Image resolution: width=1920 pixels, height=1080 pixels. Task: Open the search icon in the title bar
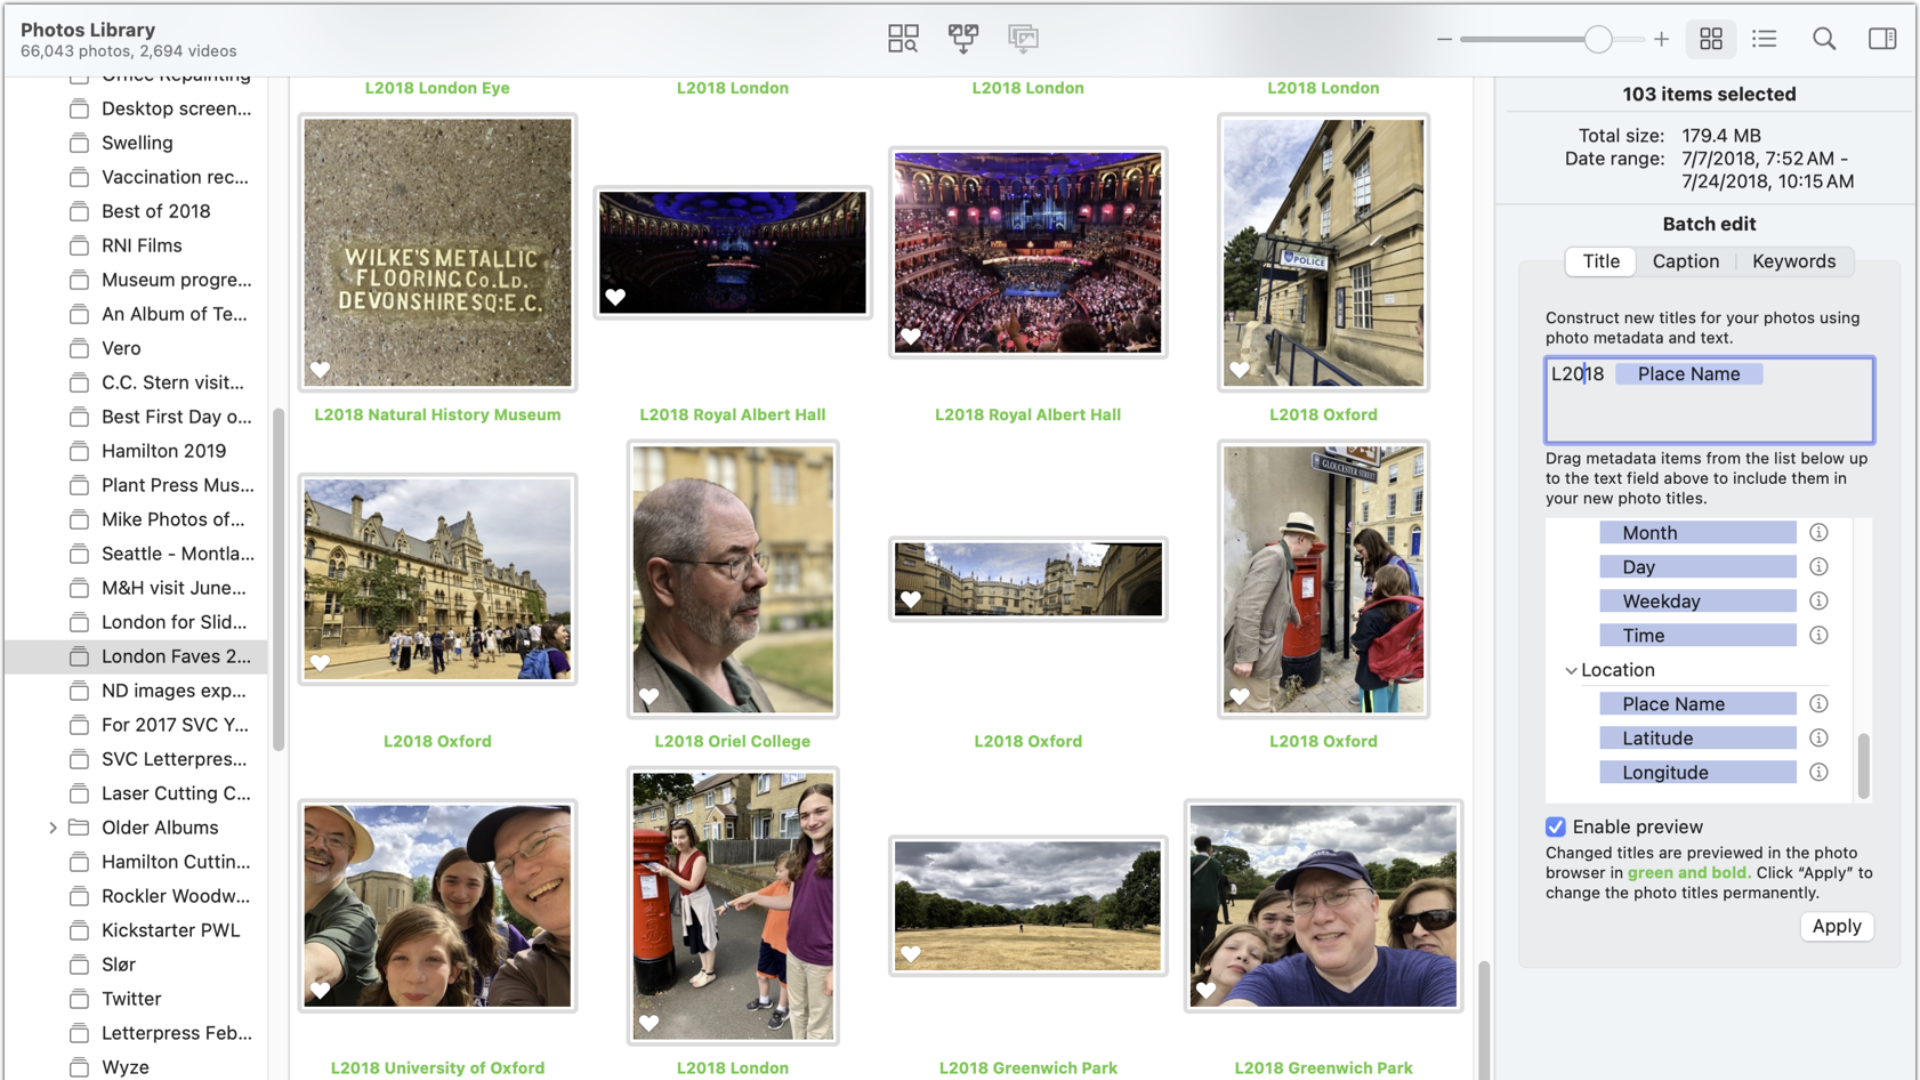(1824, 38)
